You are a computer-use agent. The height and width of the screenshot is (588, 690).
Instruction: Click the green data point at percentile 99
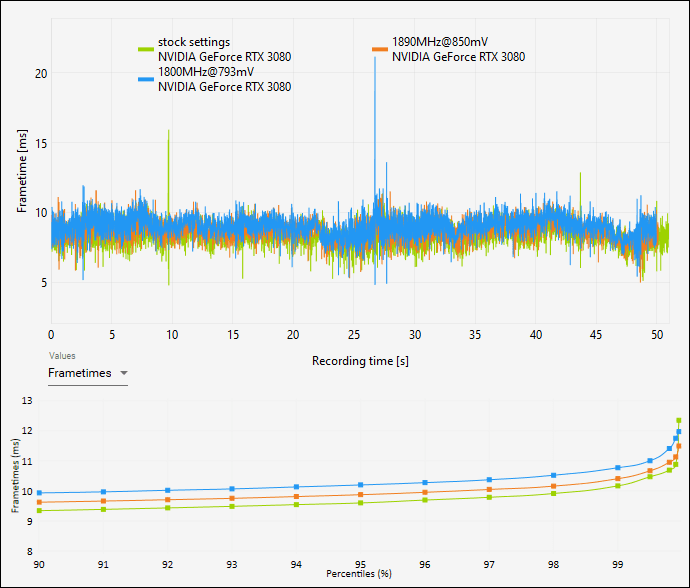(x=618, y=486)
